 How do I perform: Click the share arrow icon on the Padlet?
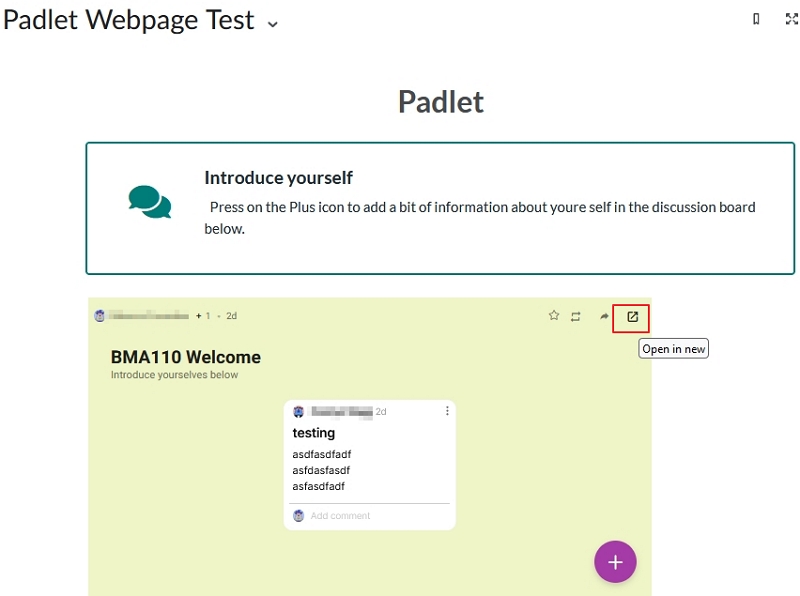click(604, 316)
